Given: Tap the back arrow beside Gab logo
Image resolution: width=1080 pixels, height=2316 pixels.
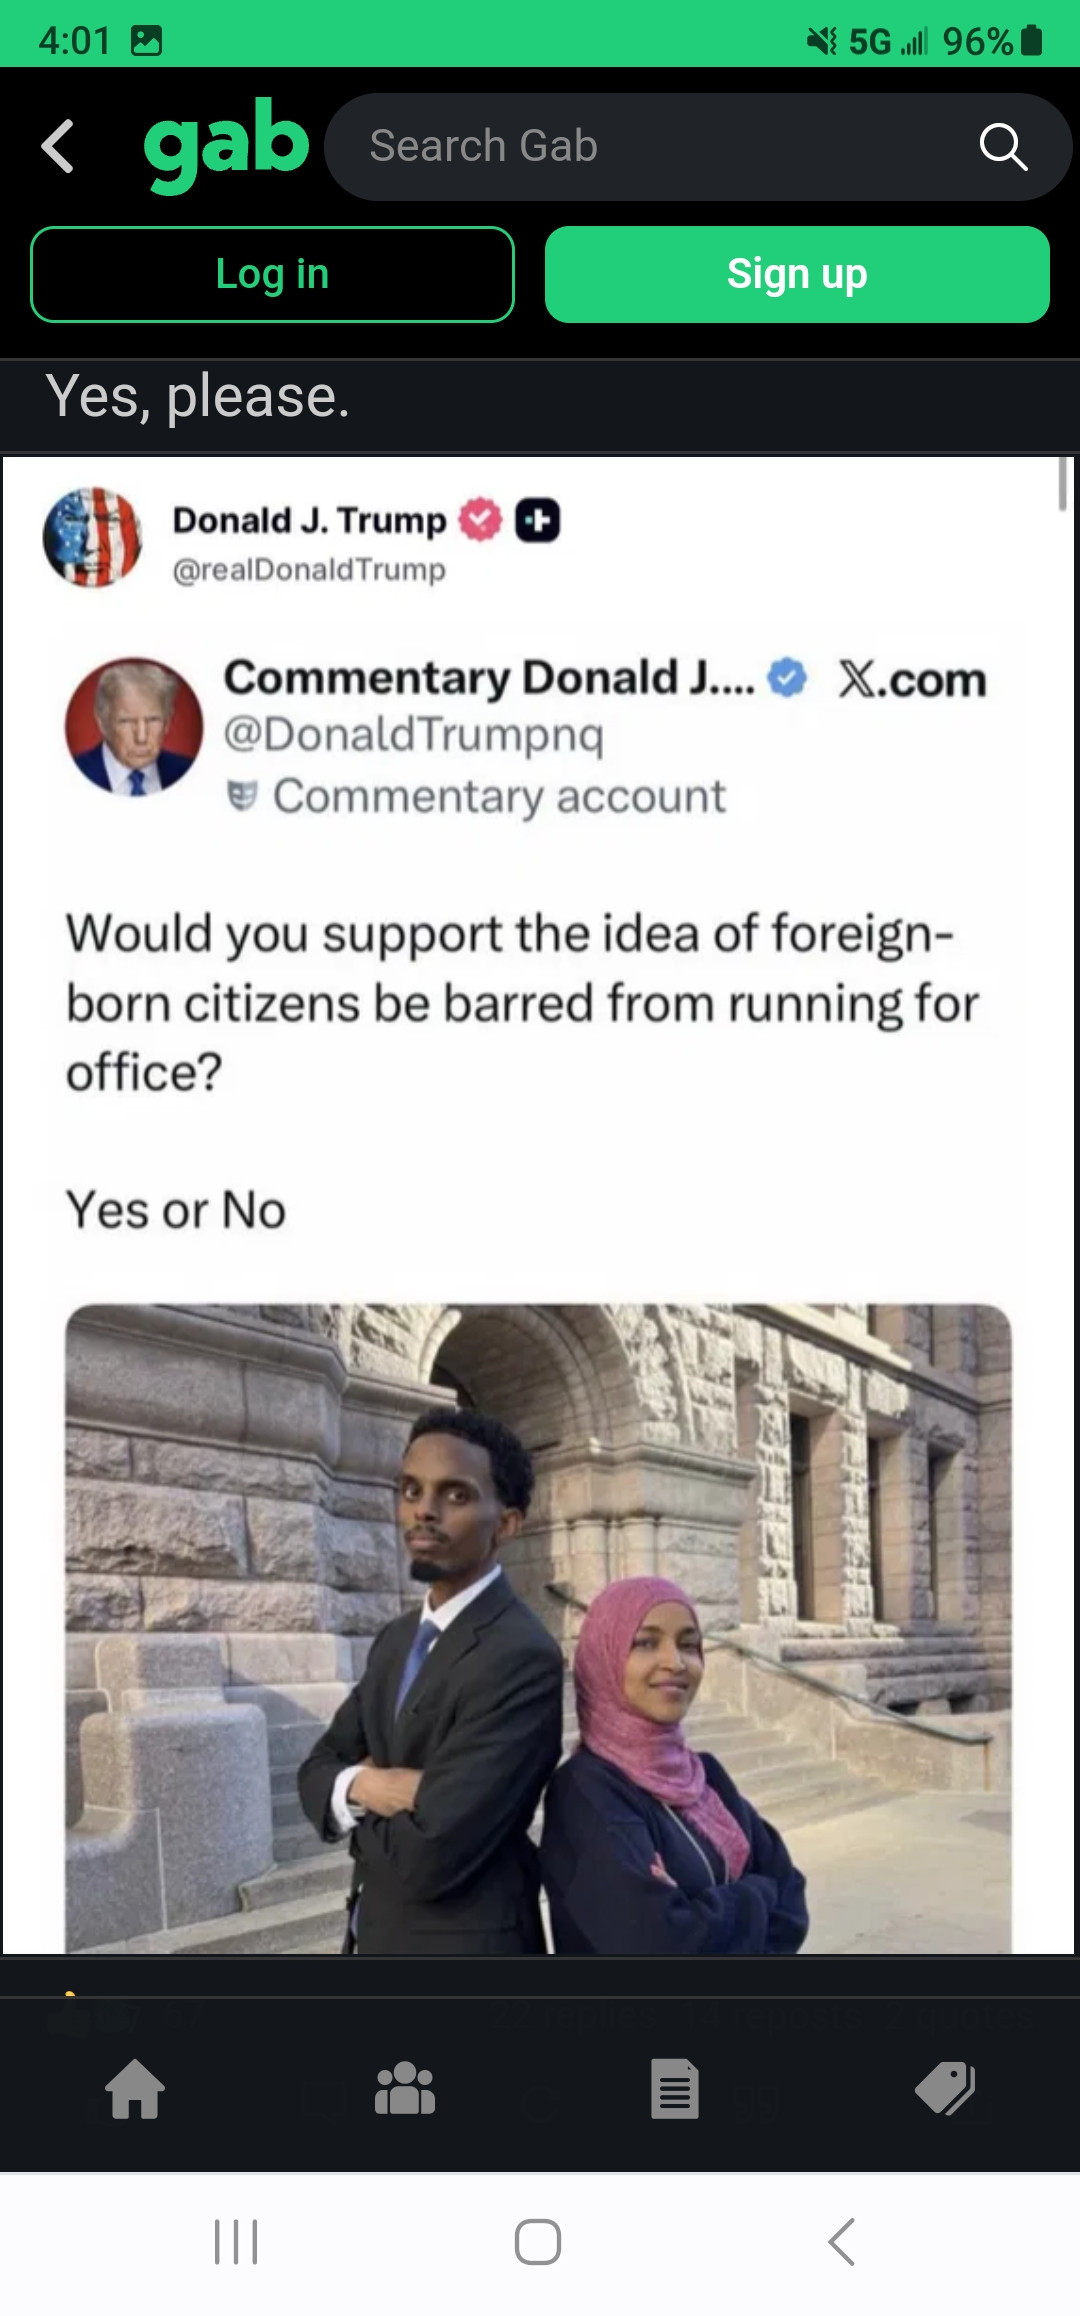Looking at the screenshot, I should (58, 146).
